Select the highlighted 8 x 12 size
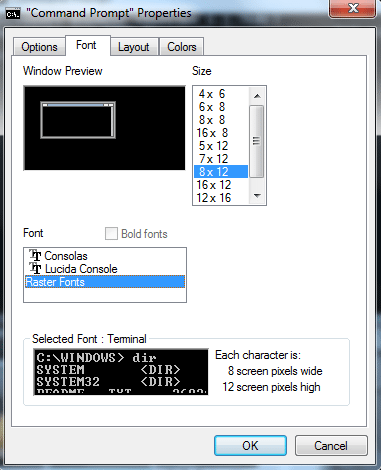The height and width of the screenshot is (470, 381). 221,172
